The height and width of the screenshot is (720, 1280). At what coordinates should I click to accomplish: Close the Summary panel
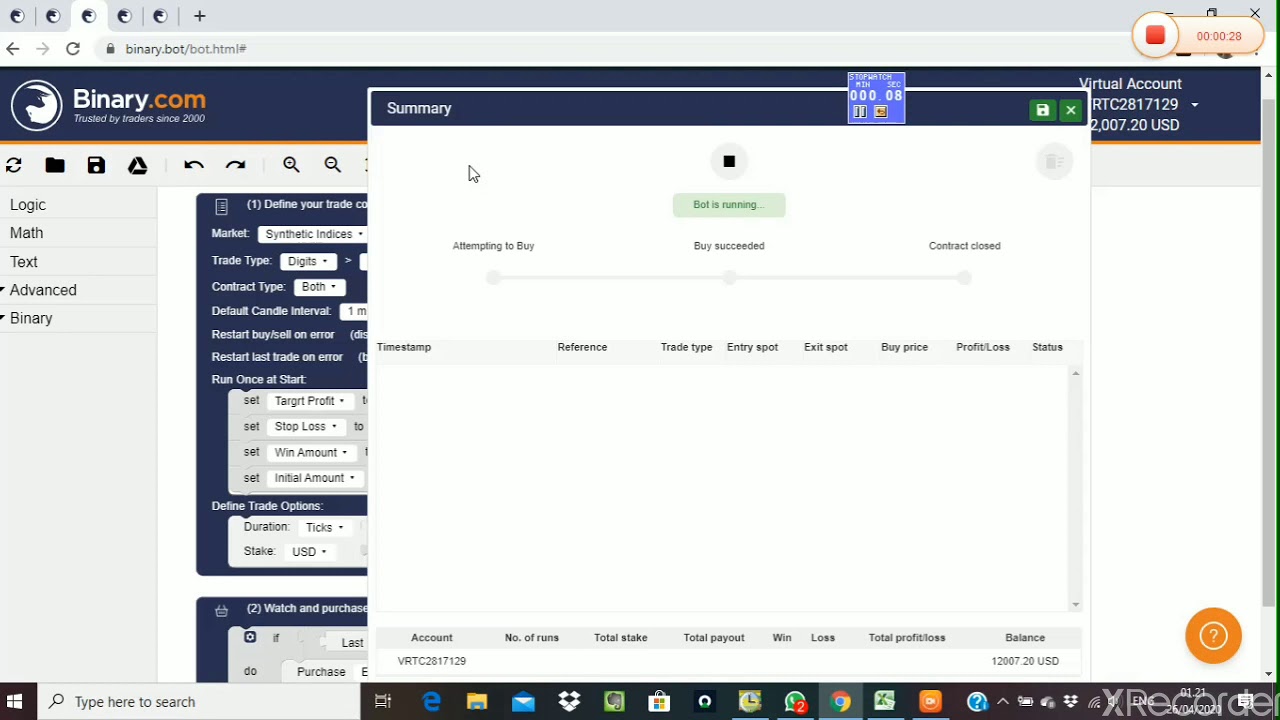(1071, 110)
